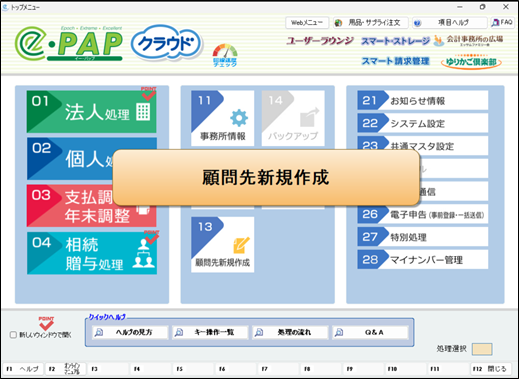Open 22 システム設定

423,123
